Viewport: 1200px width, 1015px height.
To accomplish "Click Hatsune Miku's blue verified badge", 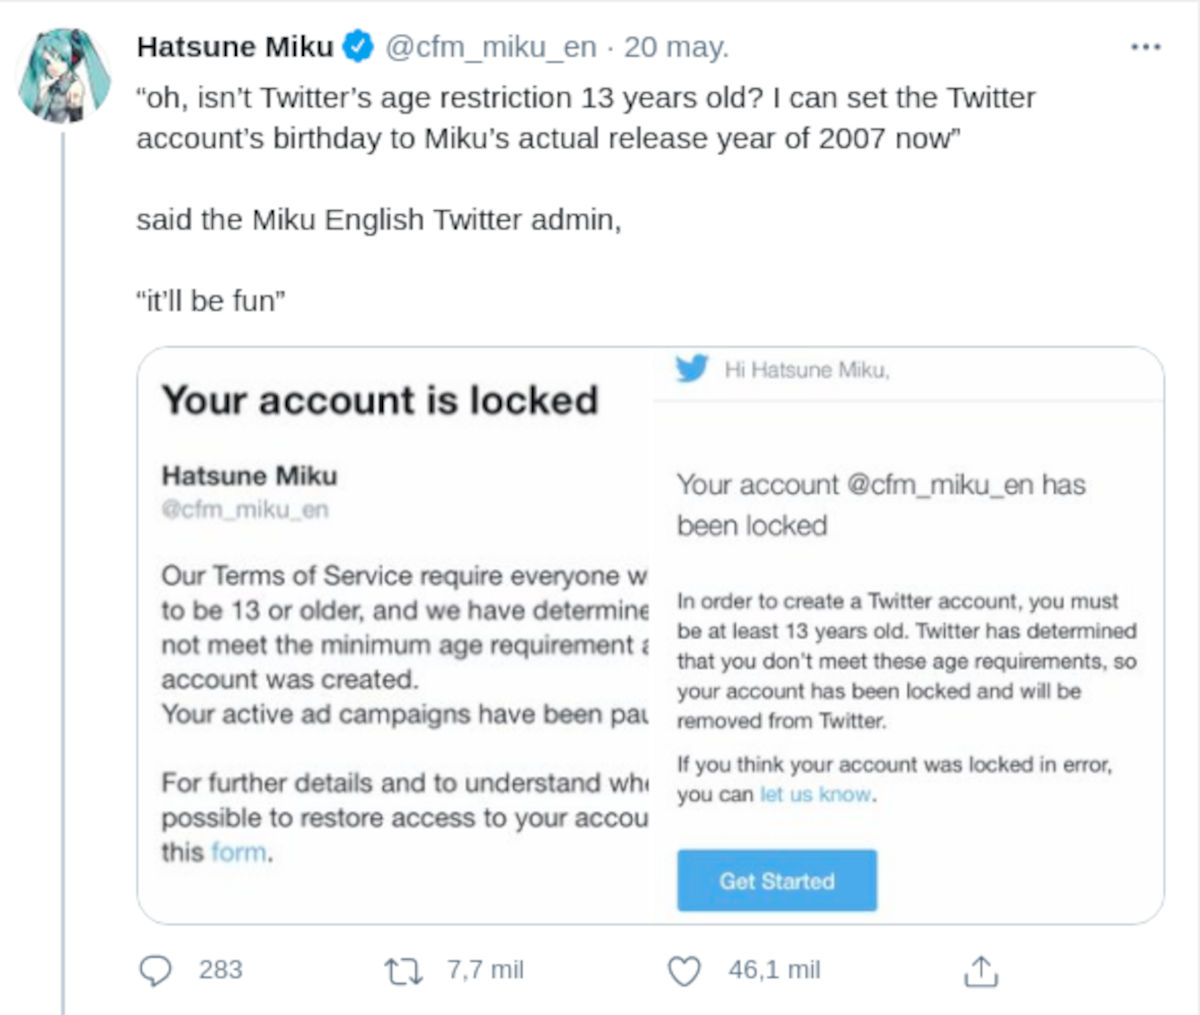I will point(355,44).
